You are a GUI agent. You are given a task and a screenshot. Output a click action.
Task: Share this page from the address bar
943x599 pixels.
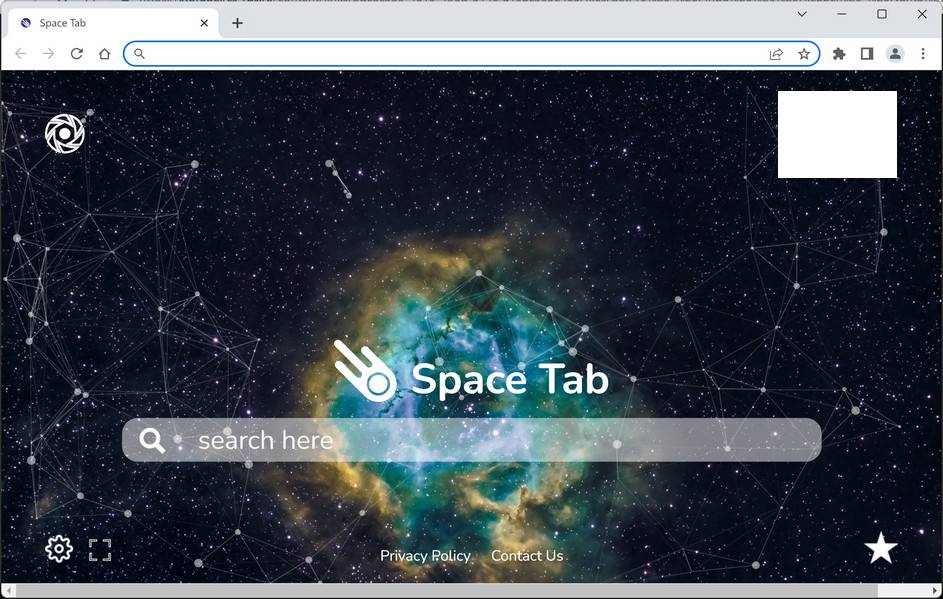click(776, 54)
